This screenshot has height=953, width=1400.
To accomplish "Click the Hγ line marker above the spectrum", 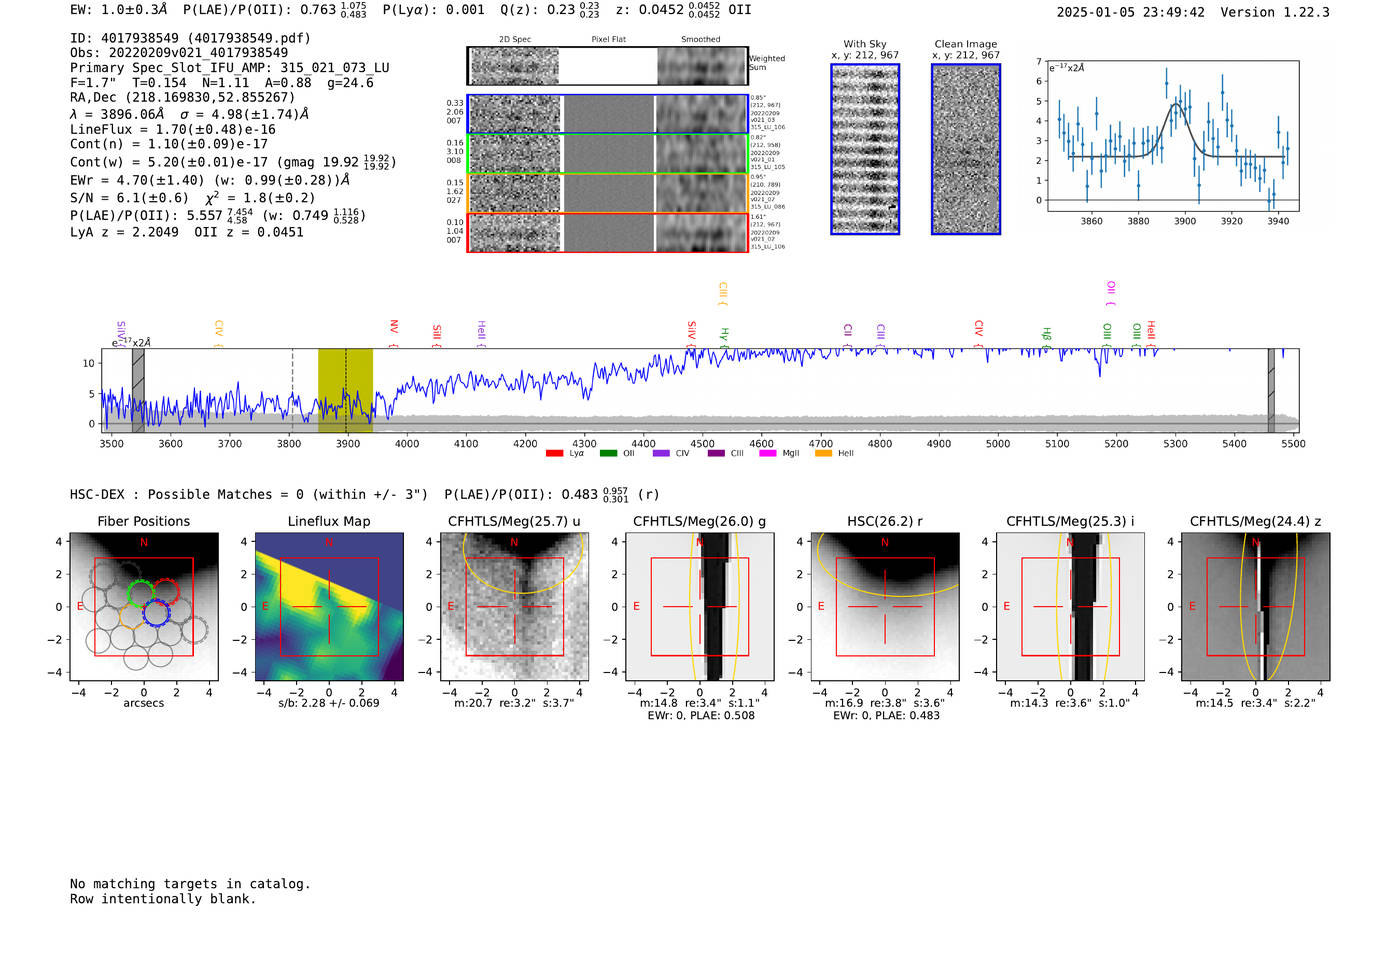I will (724, 337).
